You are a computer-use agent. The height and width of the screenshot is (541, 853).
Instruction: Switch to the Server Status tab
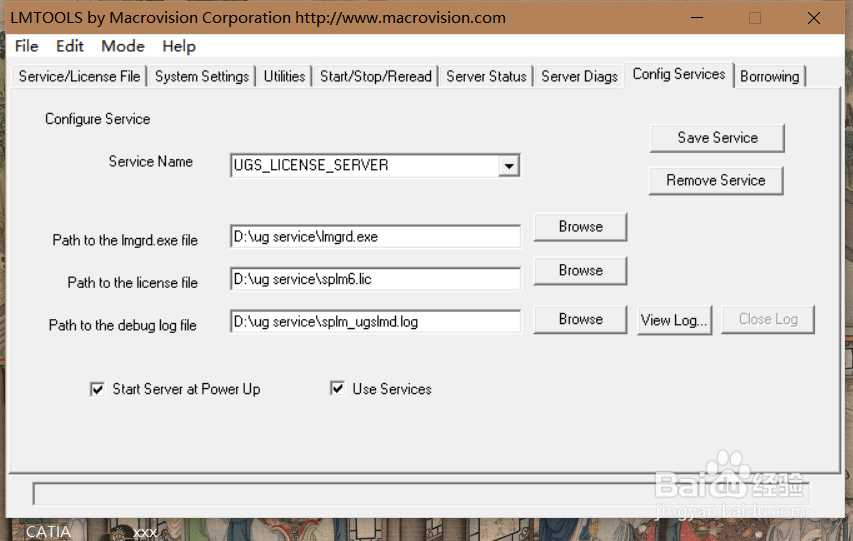point(486,76)
